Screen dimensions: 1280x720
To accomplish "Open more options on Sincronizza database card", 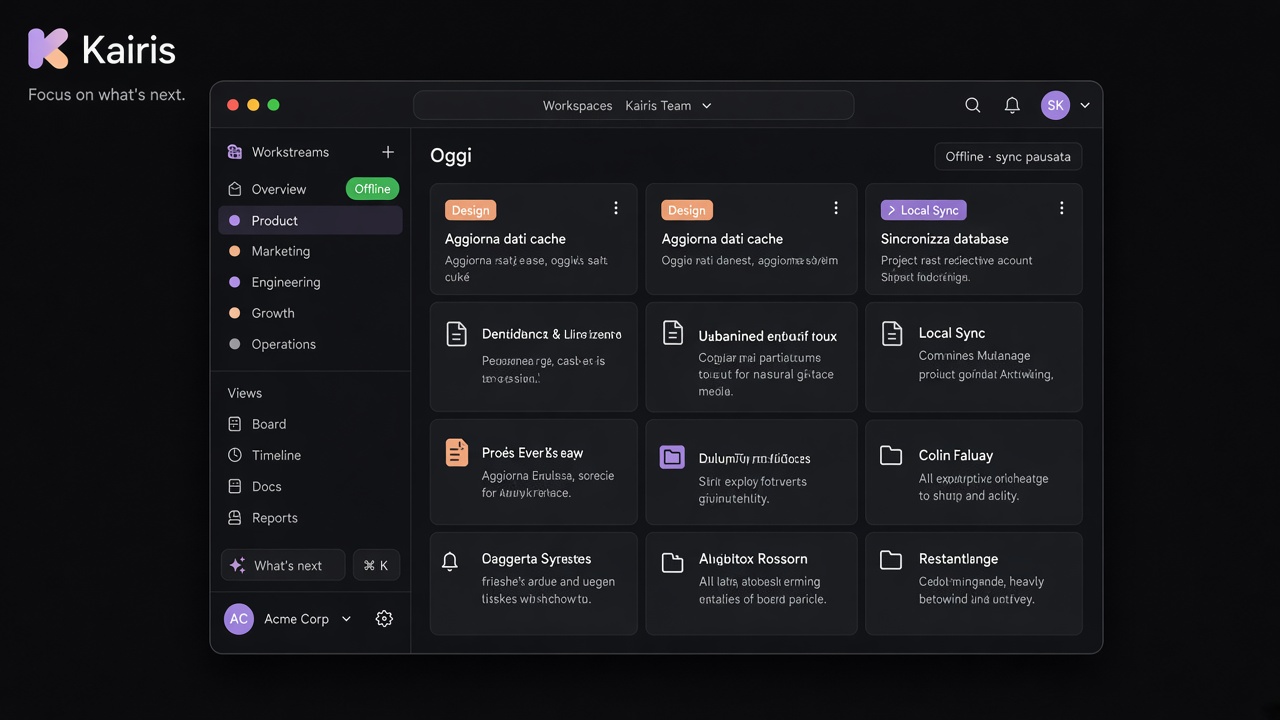I will click(x=1061, y=208).
